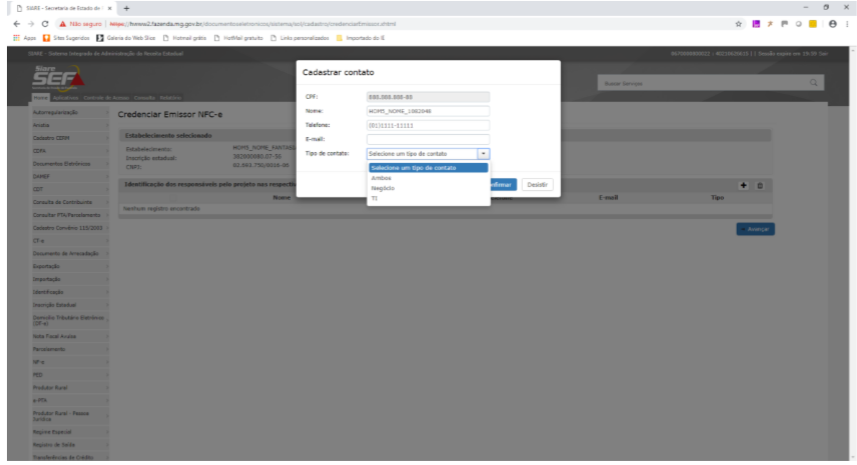Switch to the Home tab
The width and height of the screenshot is (857, 465).
click(x=40, y=97)
